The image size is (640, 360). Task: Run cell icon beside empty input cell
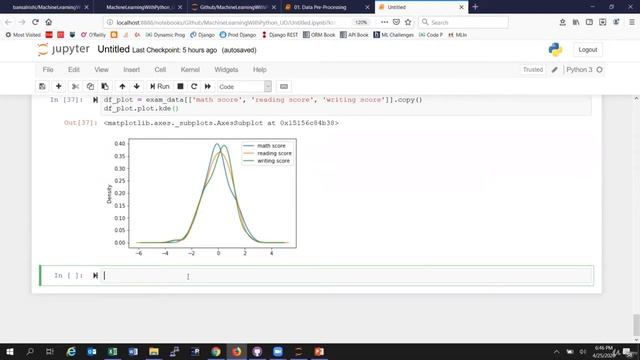[95, 276]
